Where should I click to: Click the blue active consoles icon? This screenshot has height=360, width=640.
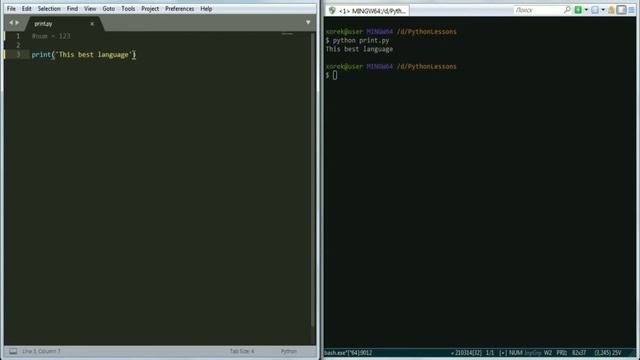point(595,10)
